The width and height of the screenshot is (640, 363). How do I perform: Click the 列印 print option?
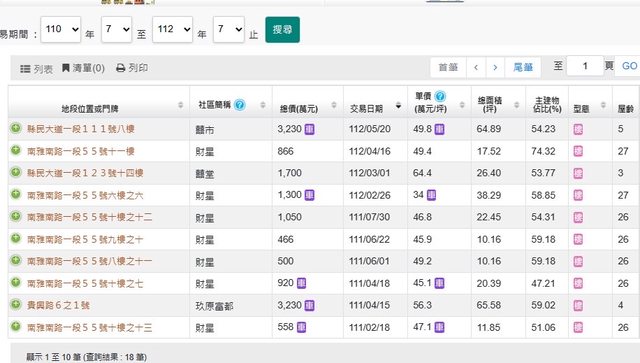pos(132,68)
